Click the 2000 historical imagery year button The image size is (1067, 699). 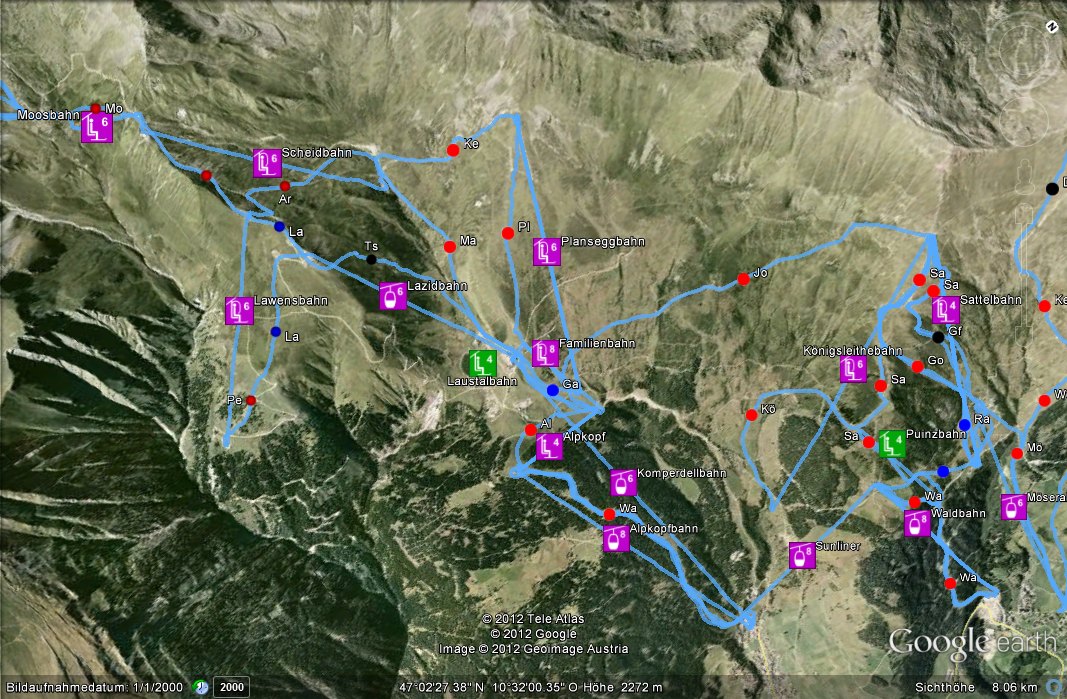click(231, 687)
